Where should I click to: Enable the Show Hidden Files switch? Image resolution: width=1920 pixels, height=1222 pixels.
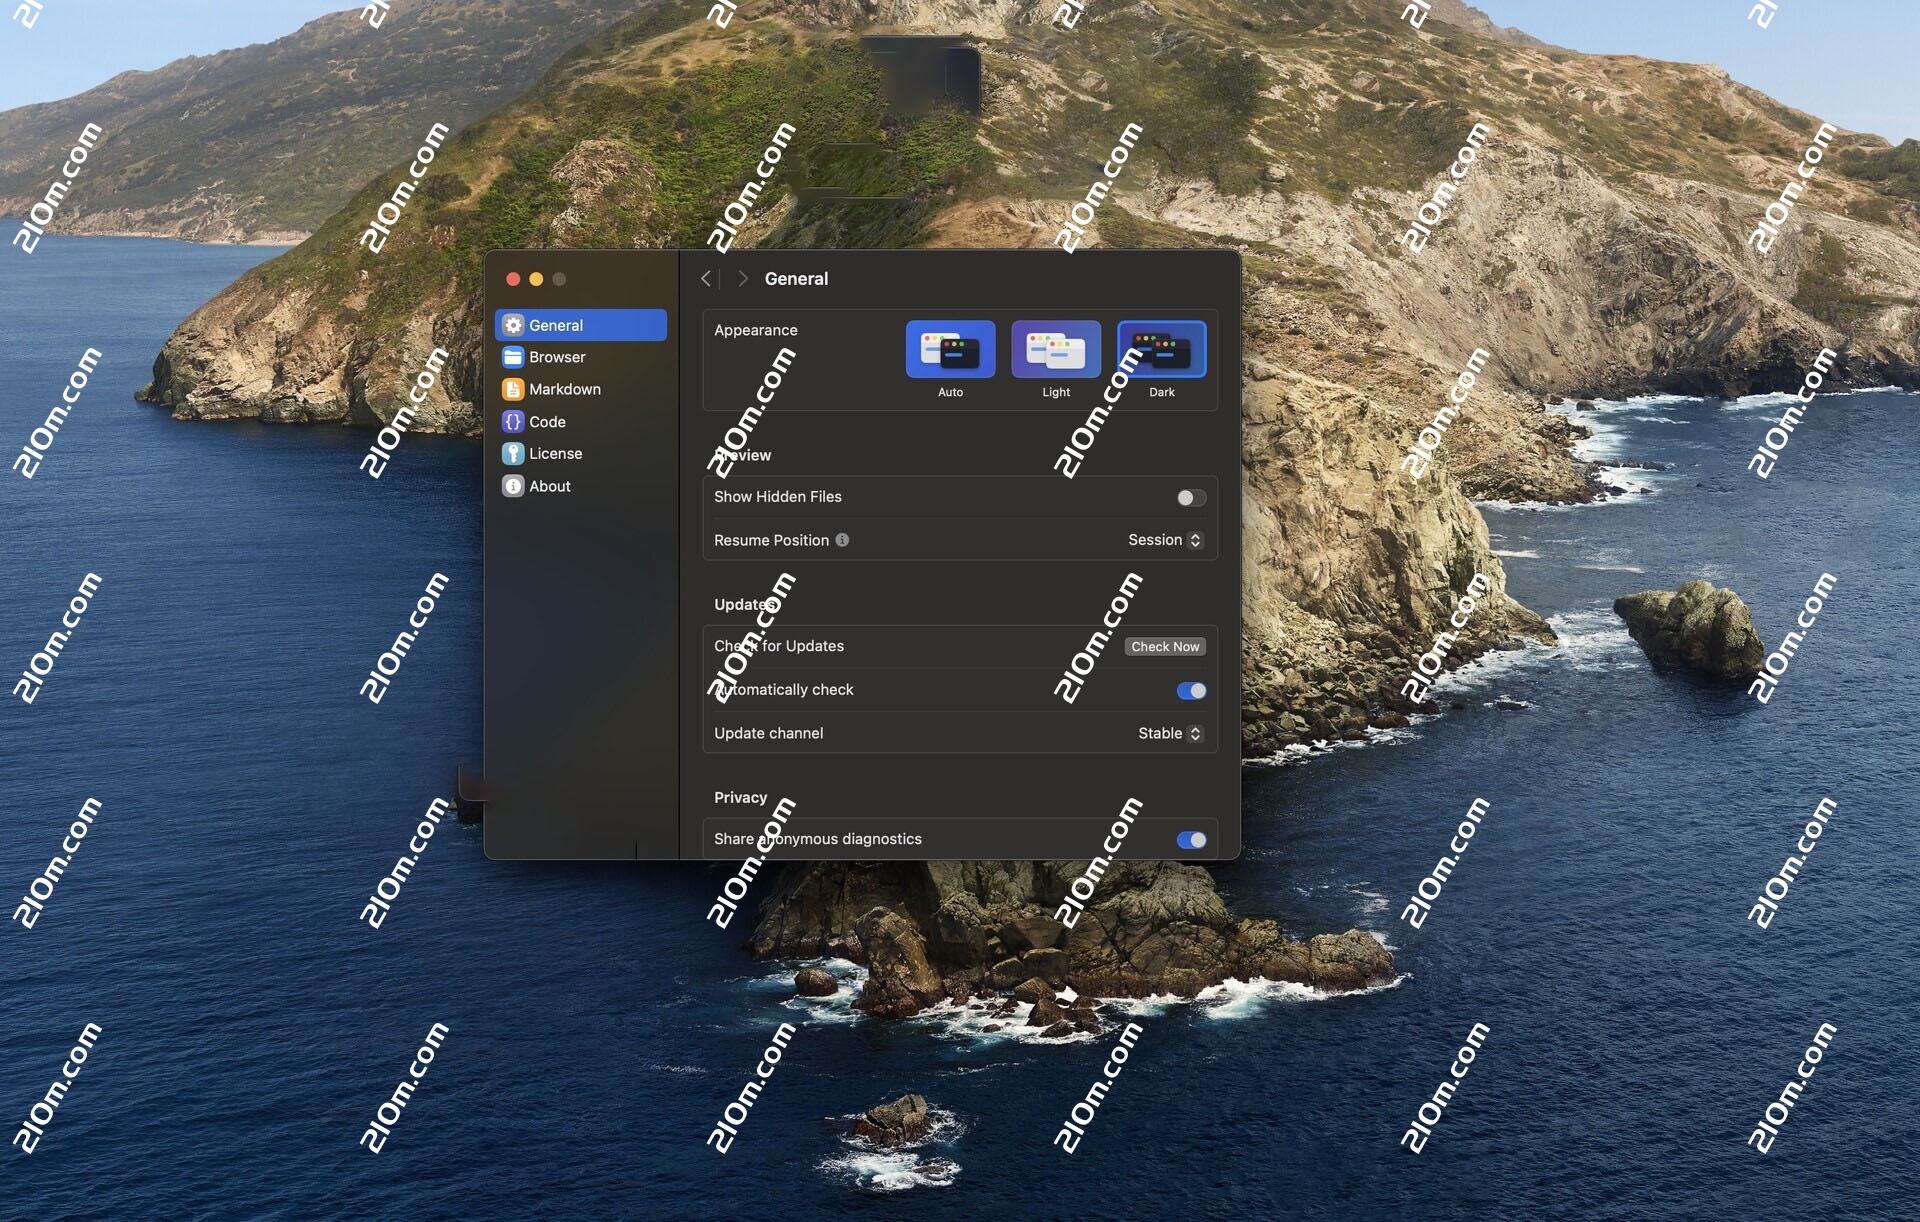[1191, 498]
